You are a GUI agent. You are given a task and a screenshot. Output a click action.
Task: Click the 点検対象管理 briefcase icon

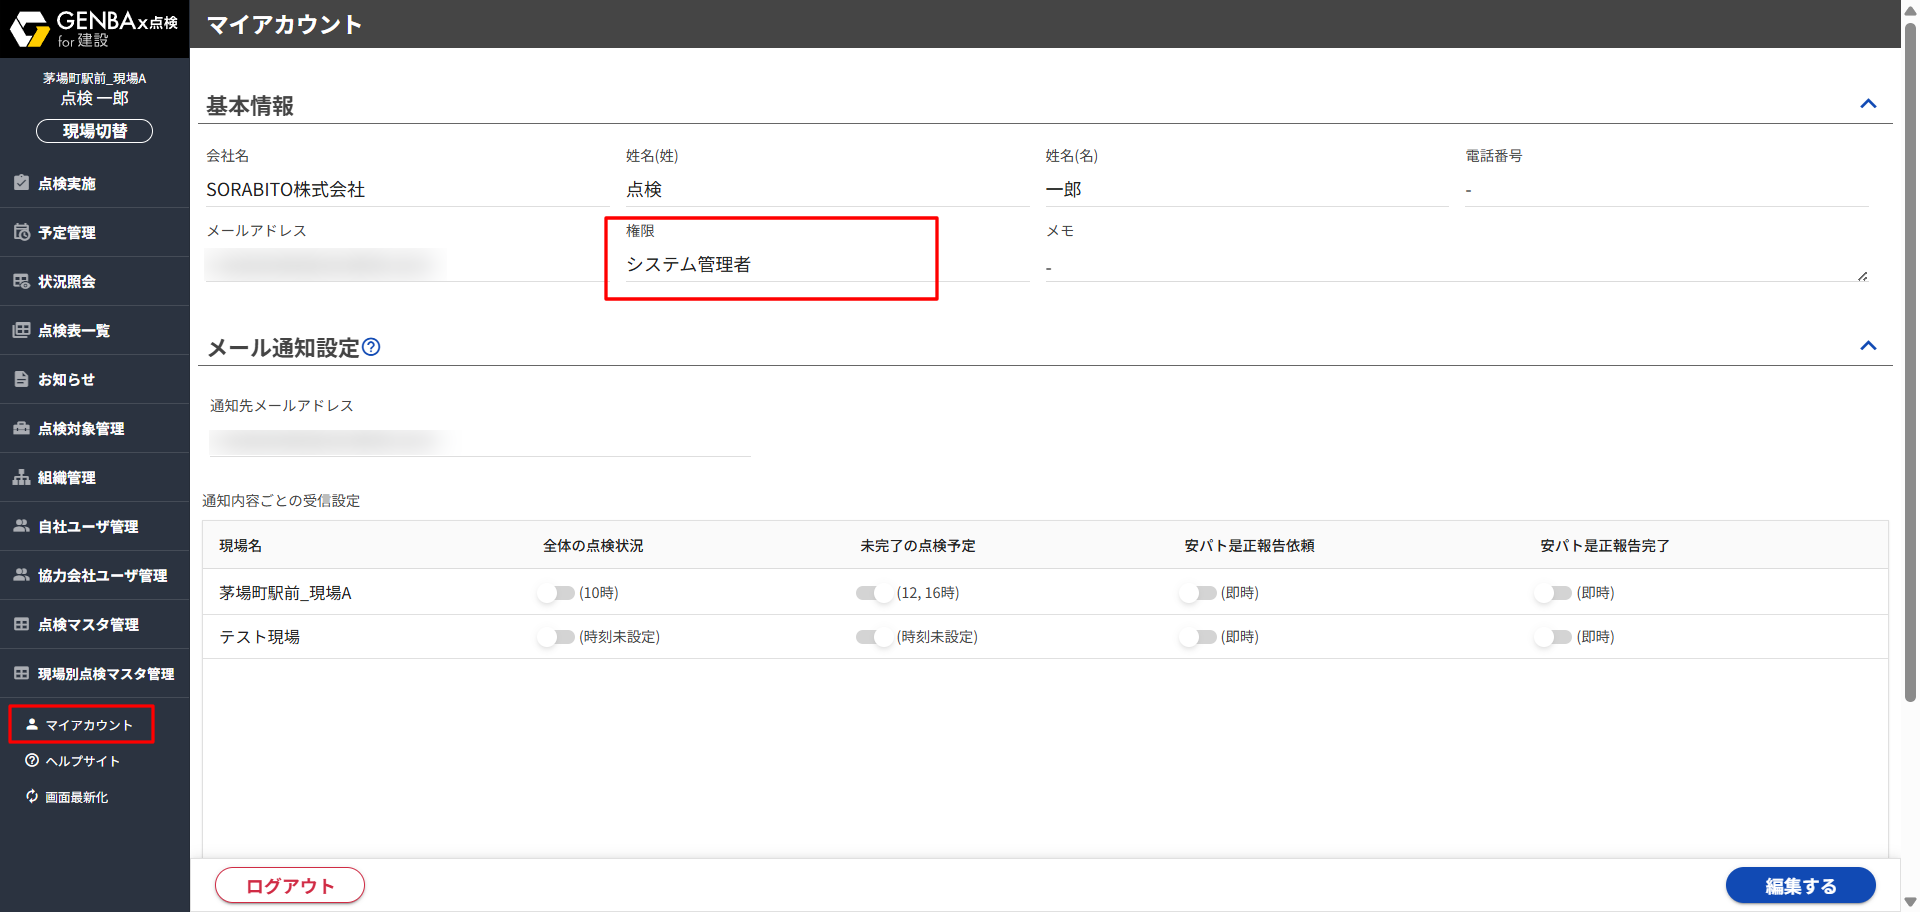[x=21, y=428]
